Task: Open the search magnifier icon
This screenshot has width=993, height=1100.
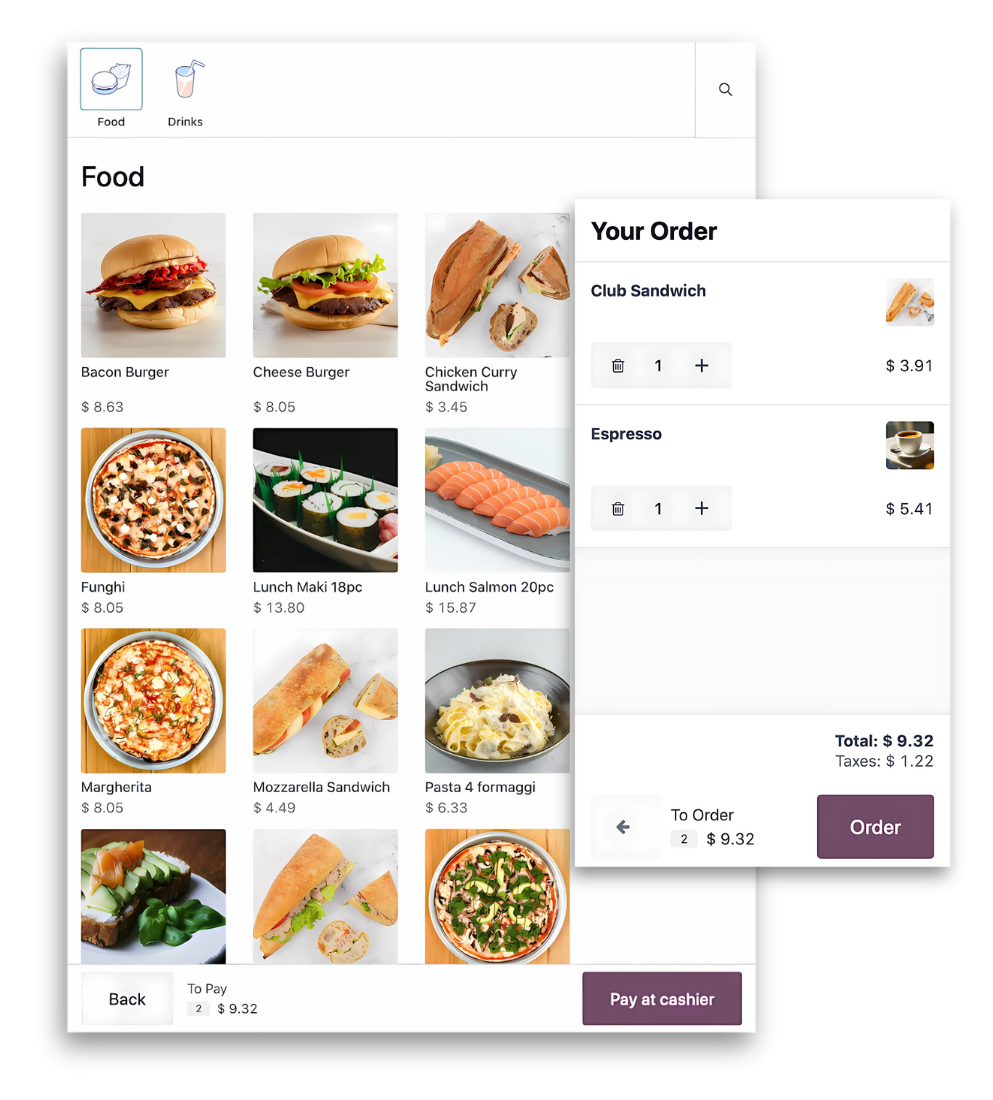Action: click(725, 89)
